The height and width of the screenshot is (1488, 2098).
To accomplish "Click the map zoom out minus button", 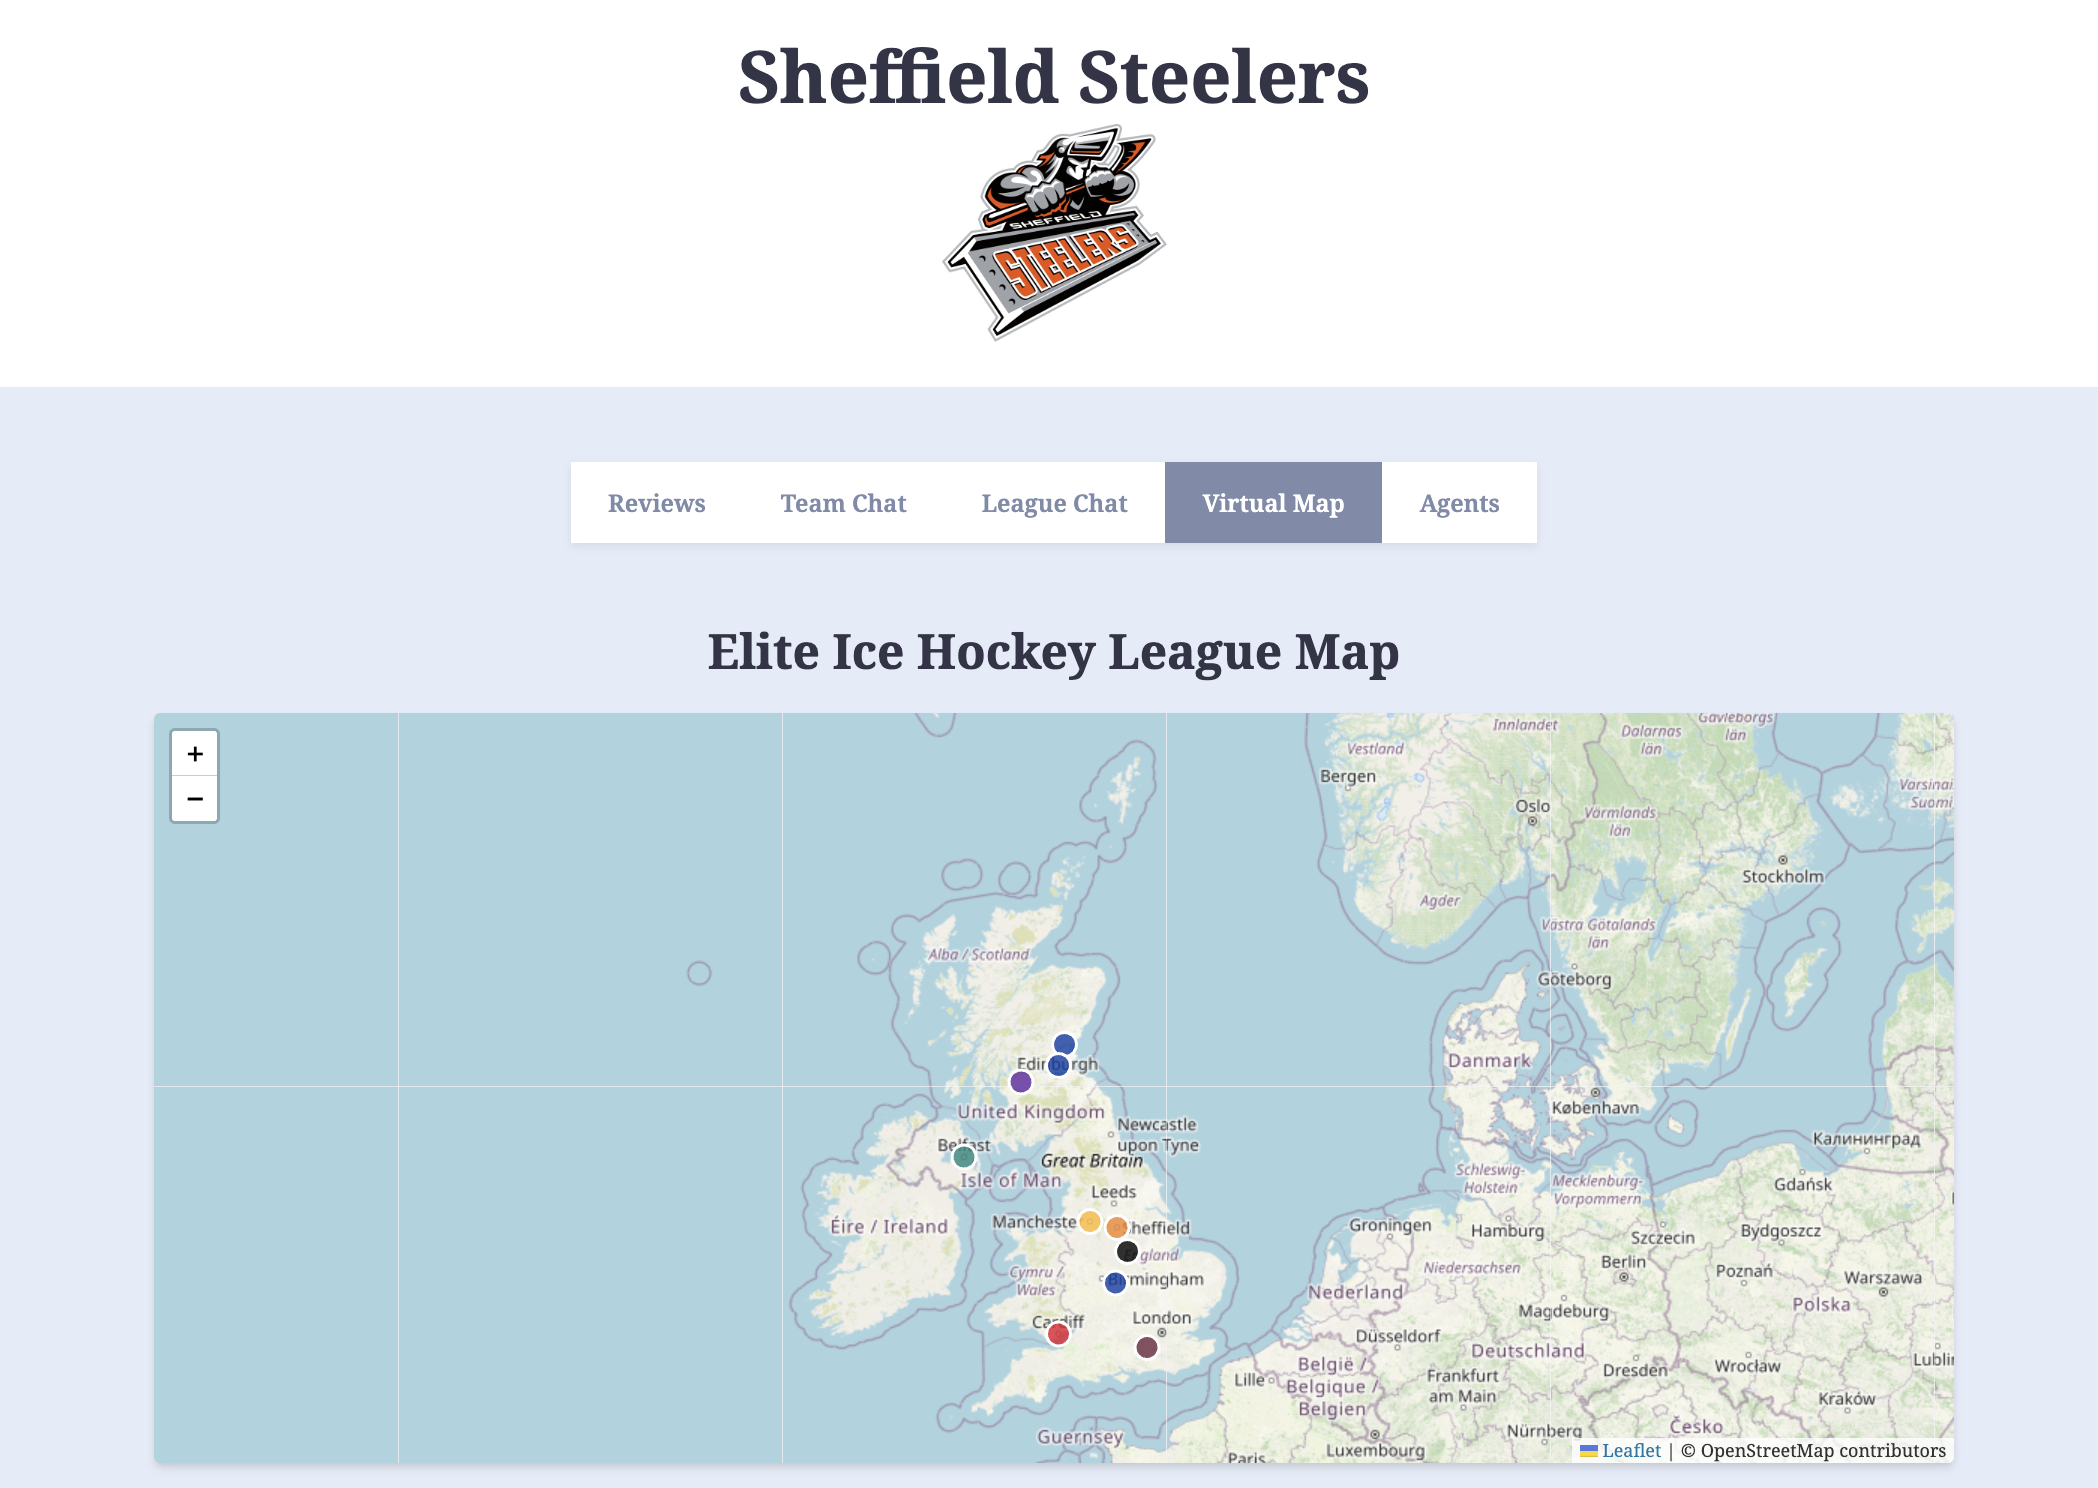I will click(195, 799).
